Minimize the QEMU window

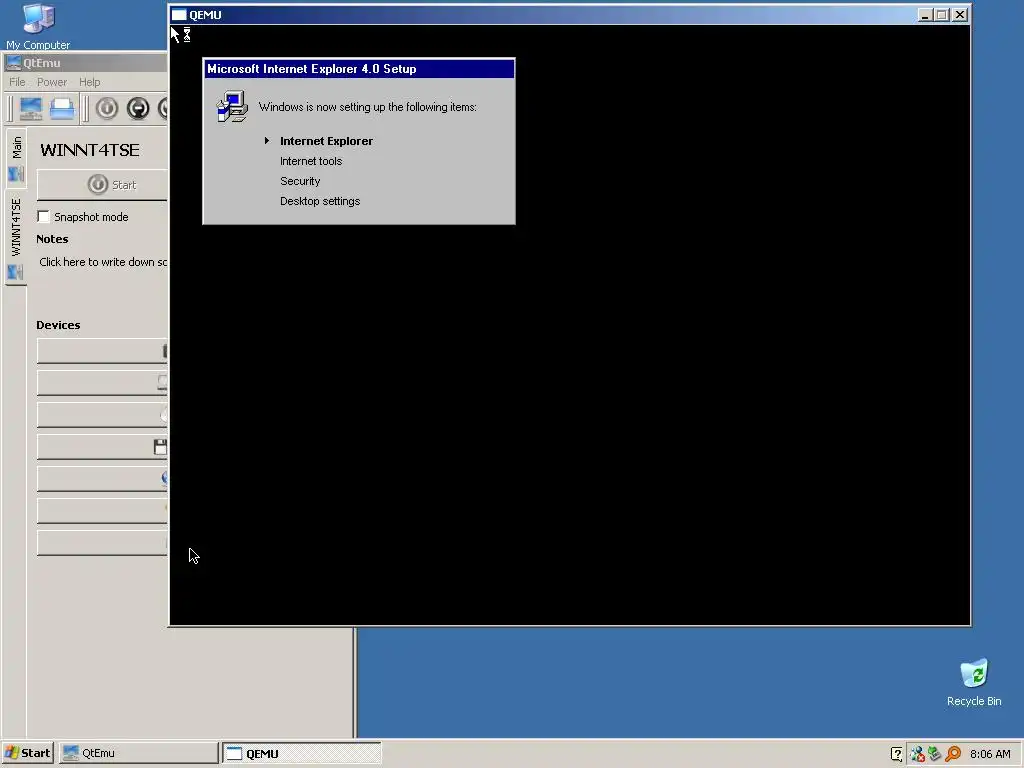924,15
